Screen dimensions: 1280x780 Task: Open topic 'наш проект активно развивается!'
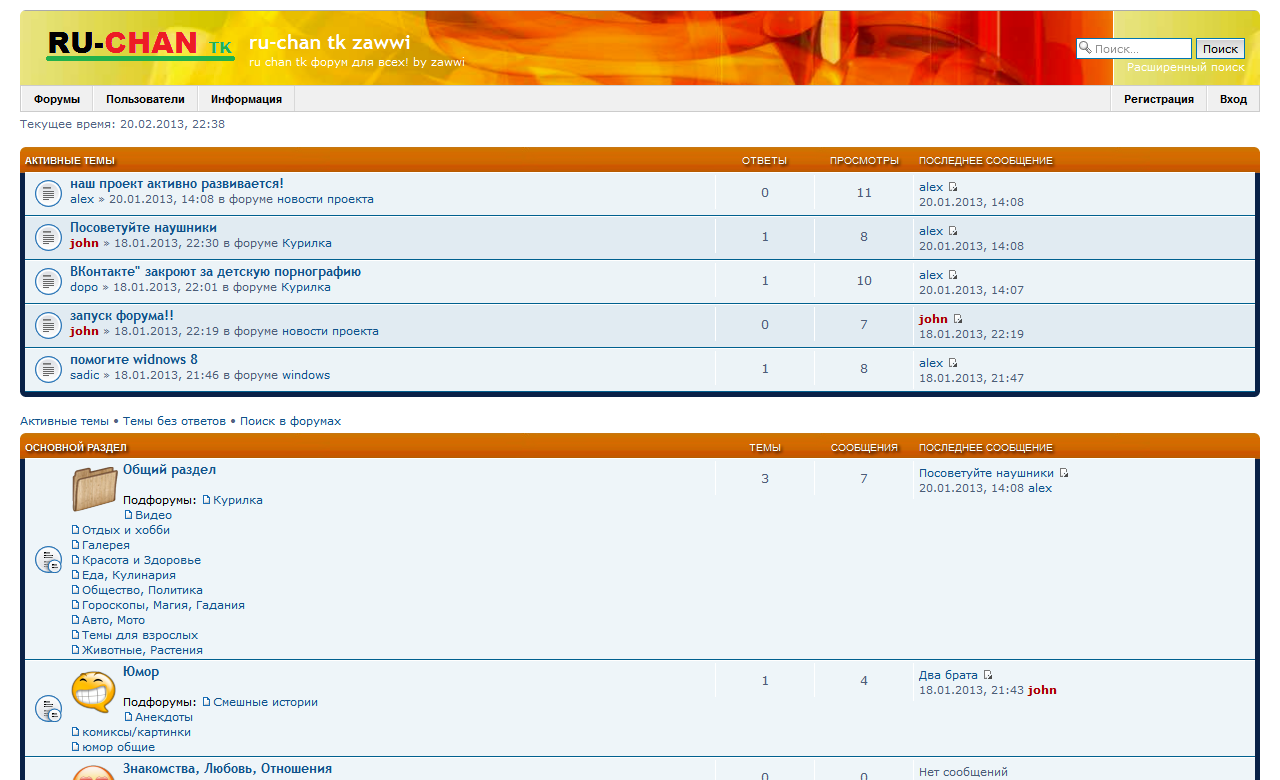(x=177, y=184)
